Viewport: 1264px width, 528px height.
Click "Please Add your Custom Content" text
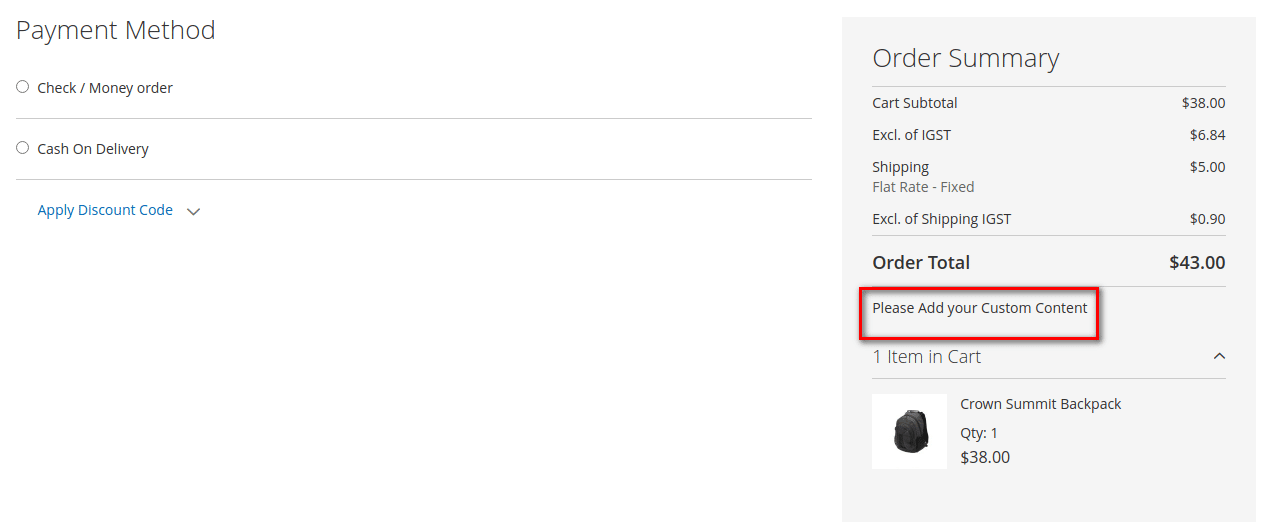click(979, 308)
